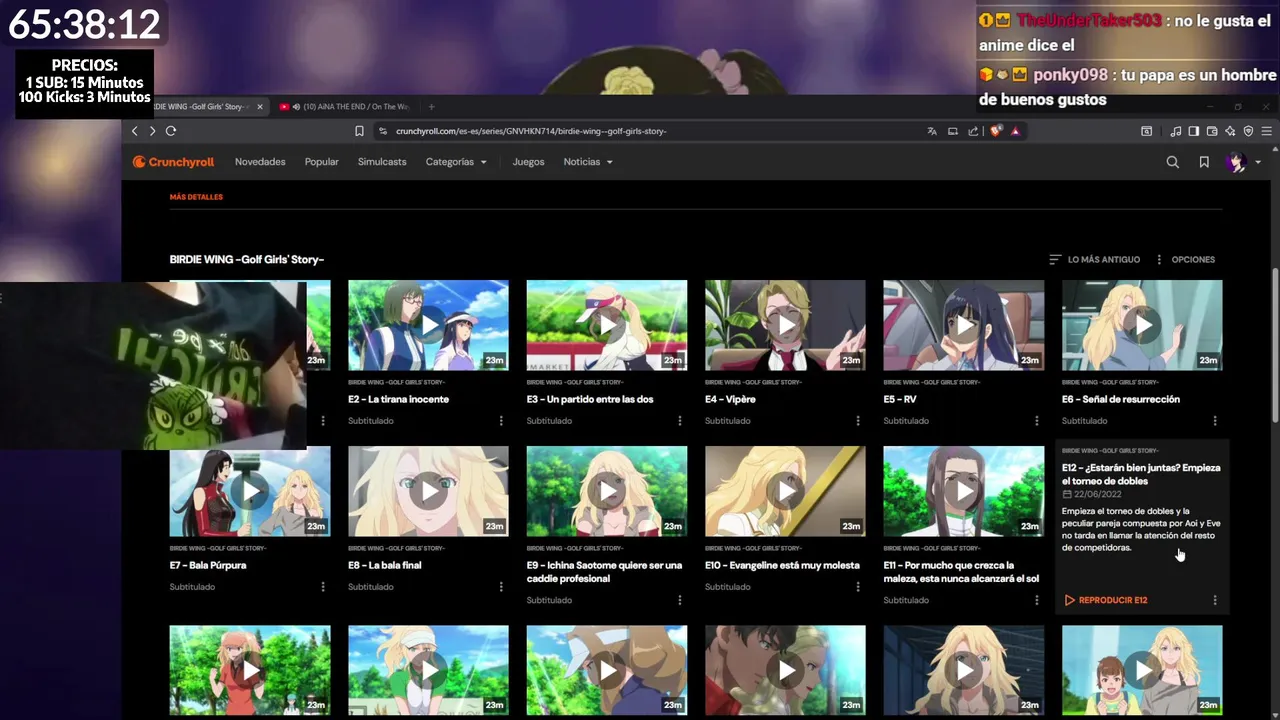Open the three-dot menu for E3 episode

[680, 421]
